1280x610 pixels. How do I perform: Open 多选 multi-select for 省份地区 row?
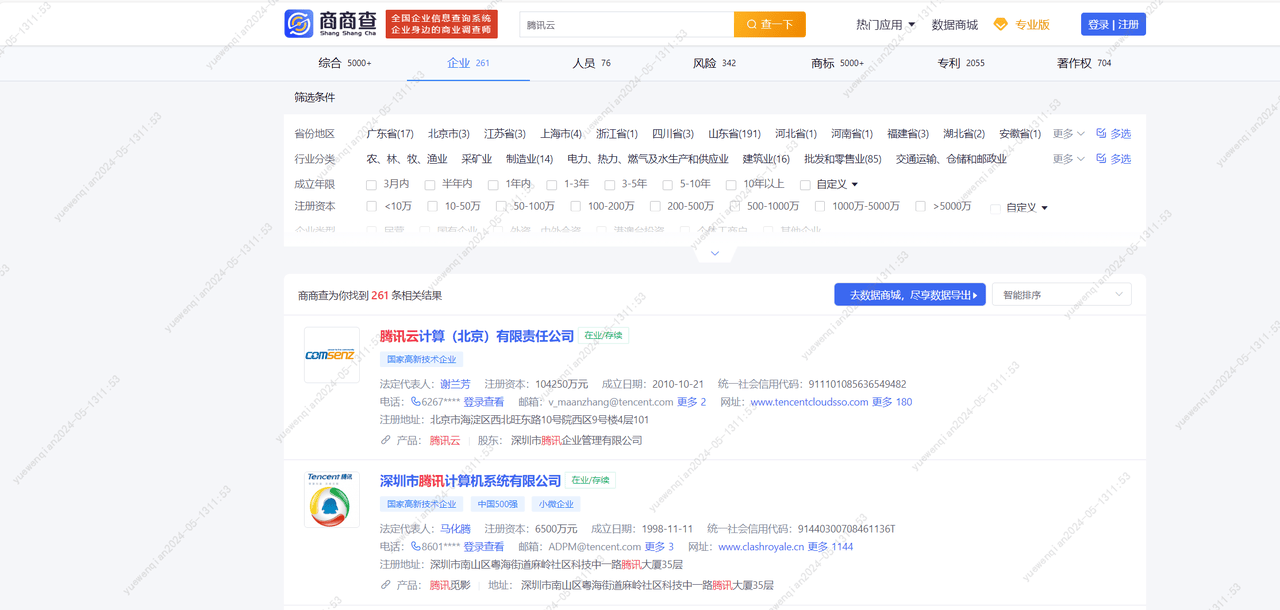click(1113, 132)
